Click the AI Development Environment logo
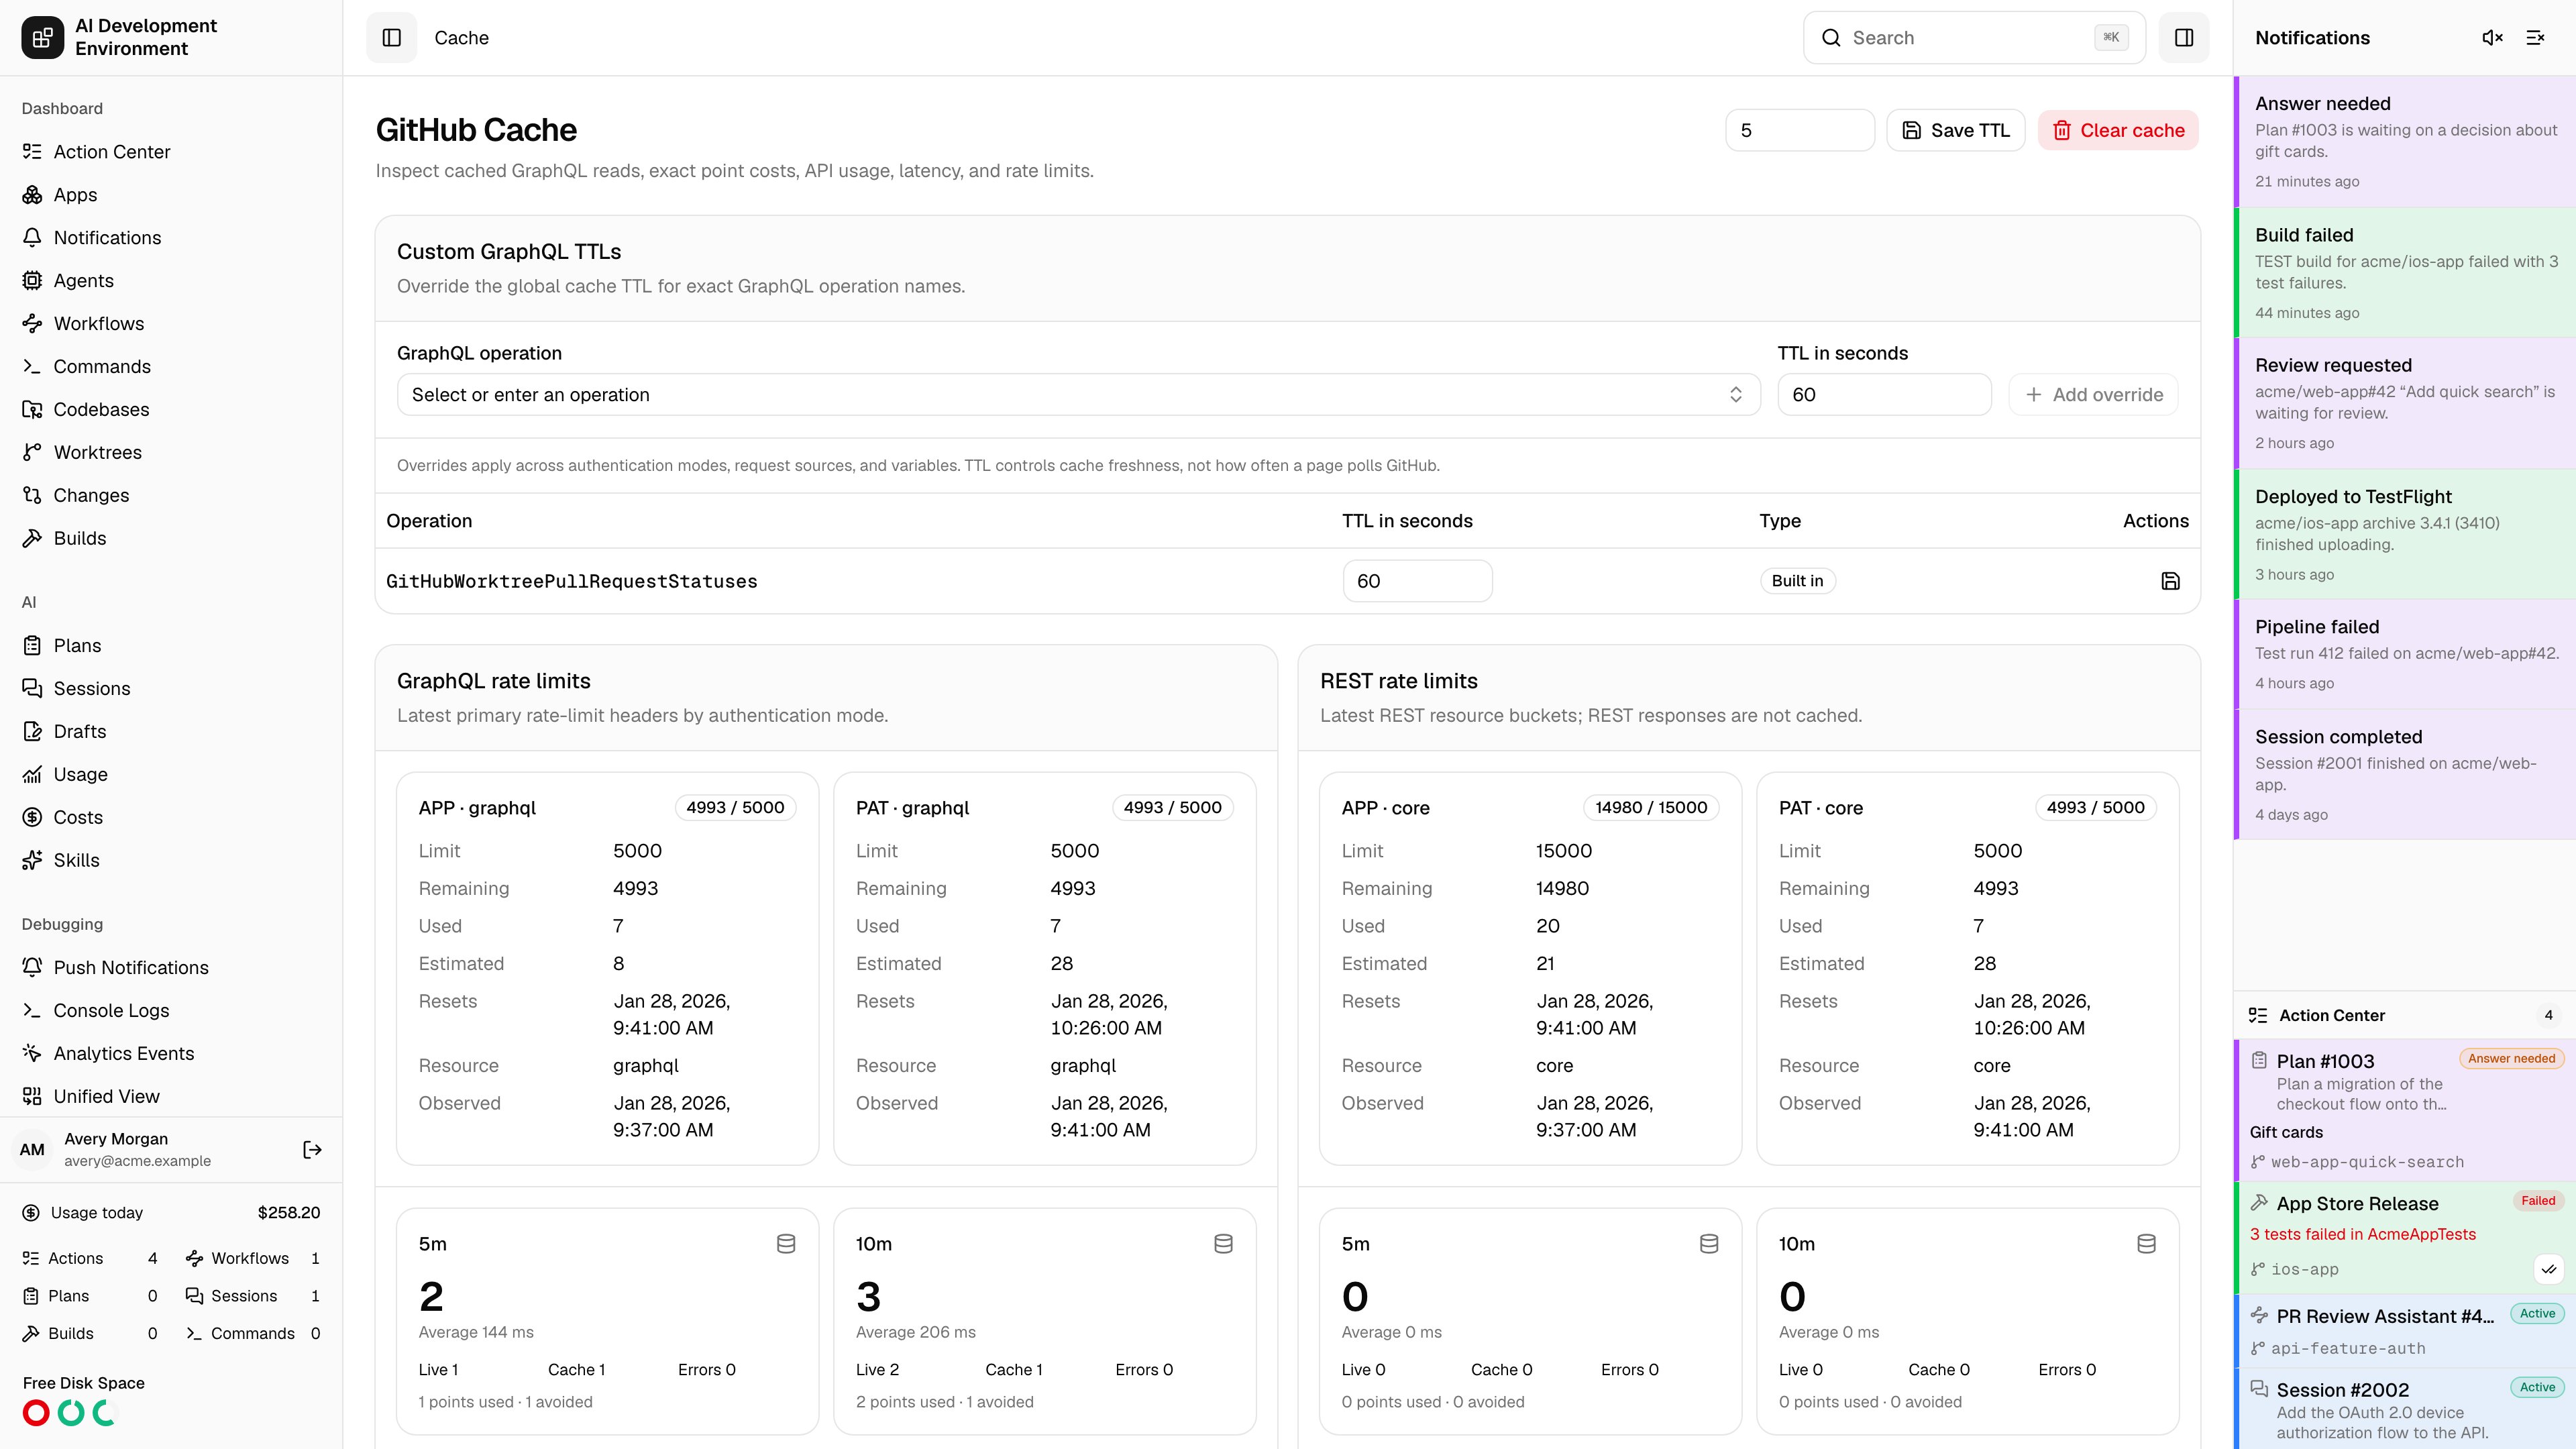 tap(42, 38)
